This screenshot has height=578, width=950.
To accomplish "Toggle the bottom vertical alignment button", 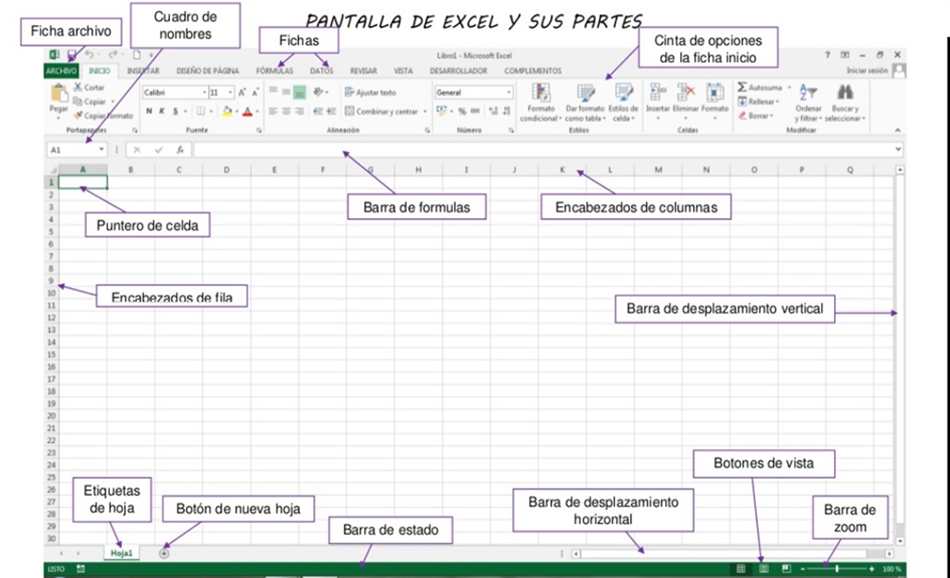I will pos(299,92).
